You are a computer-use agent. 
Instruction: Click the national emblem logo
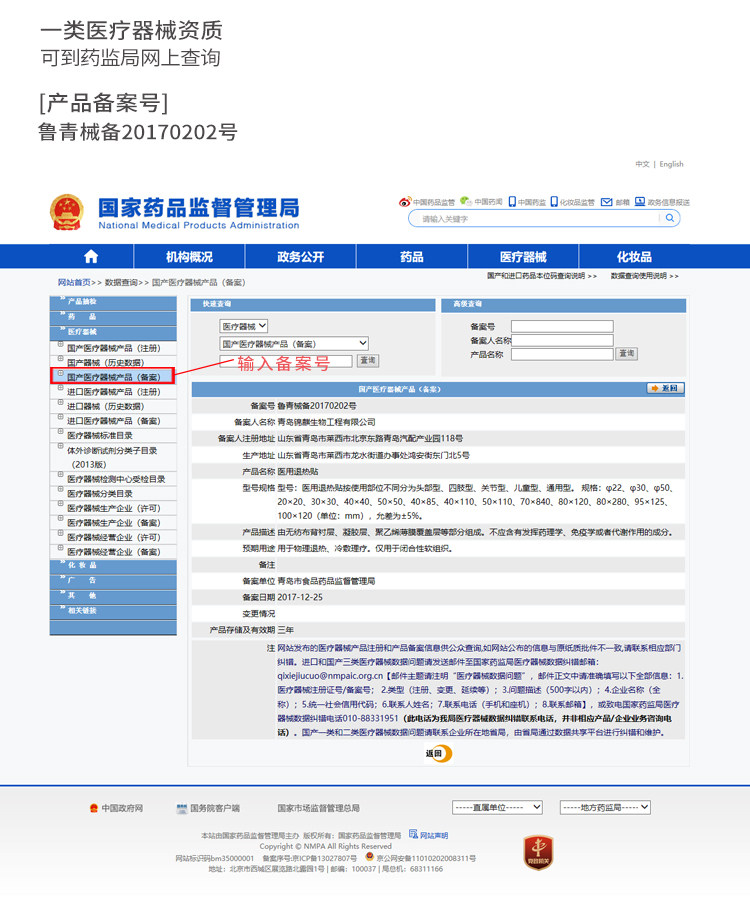coord(67,212)
